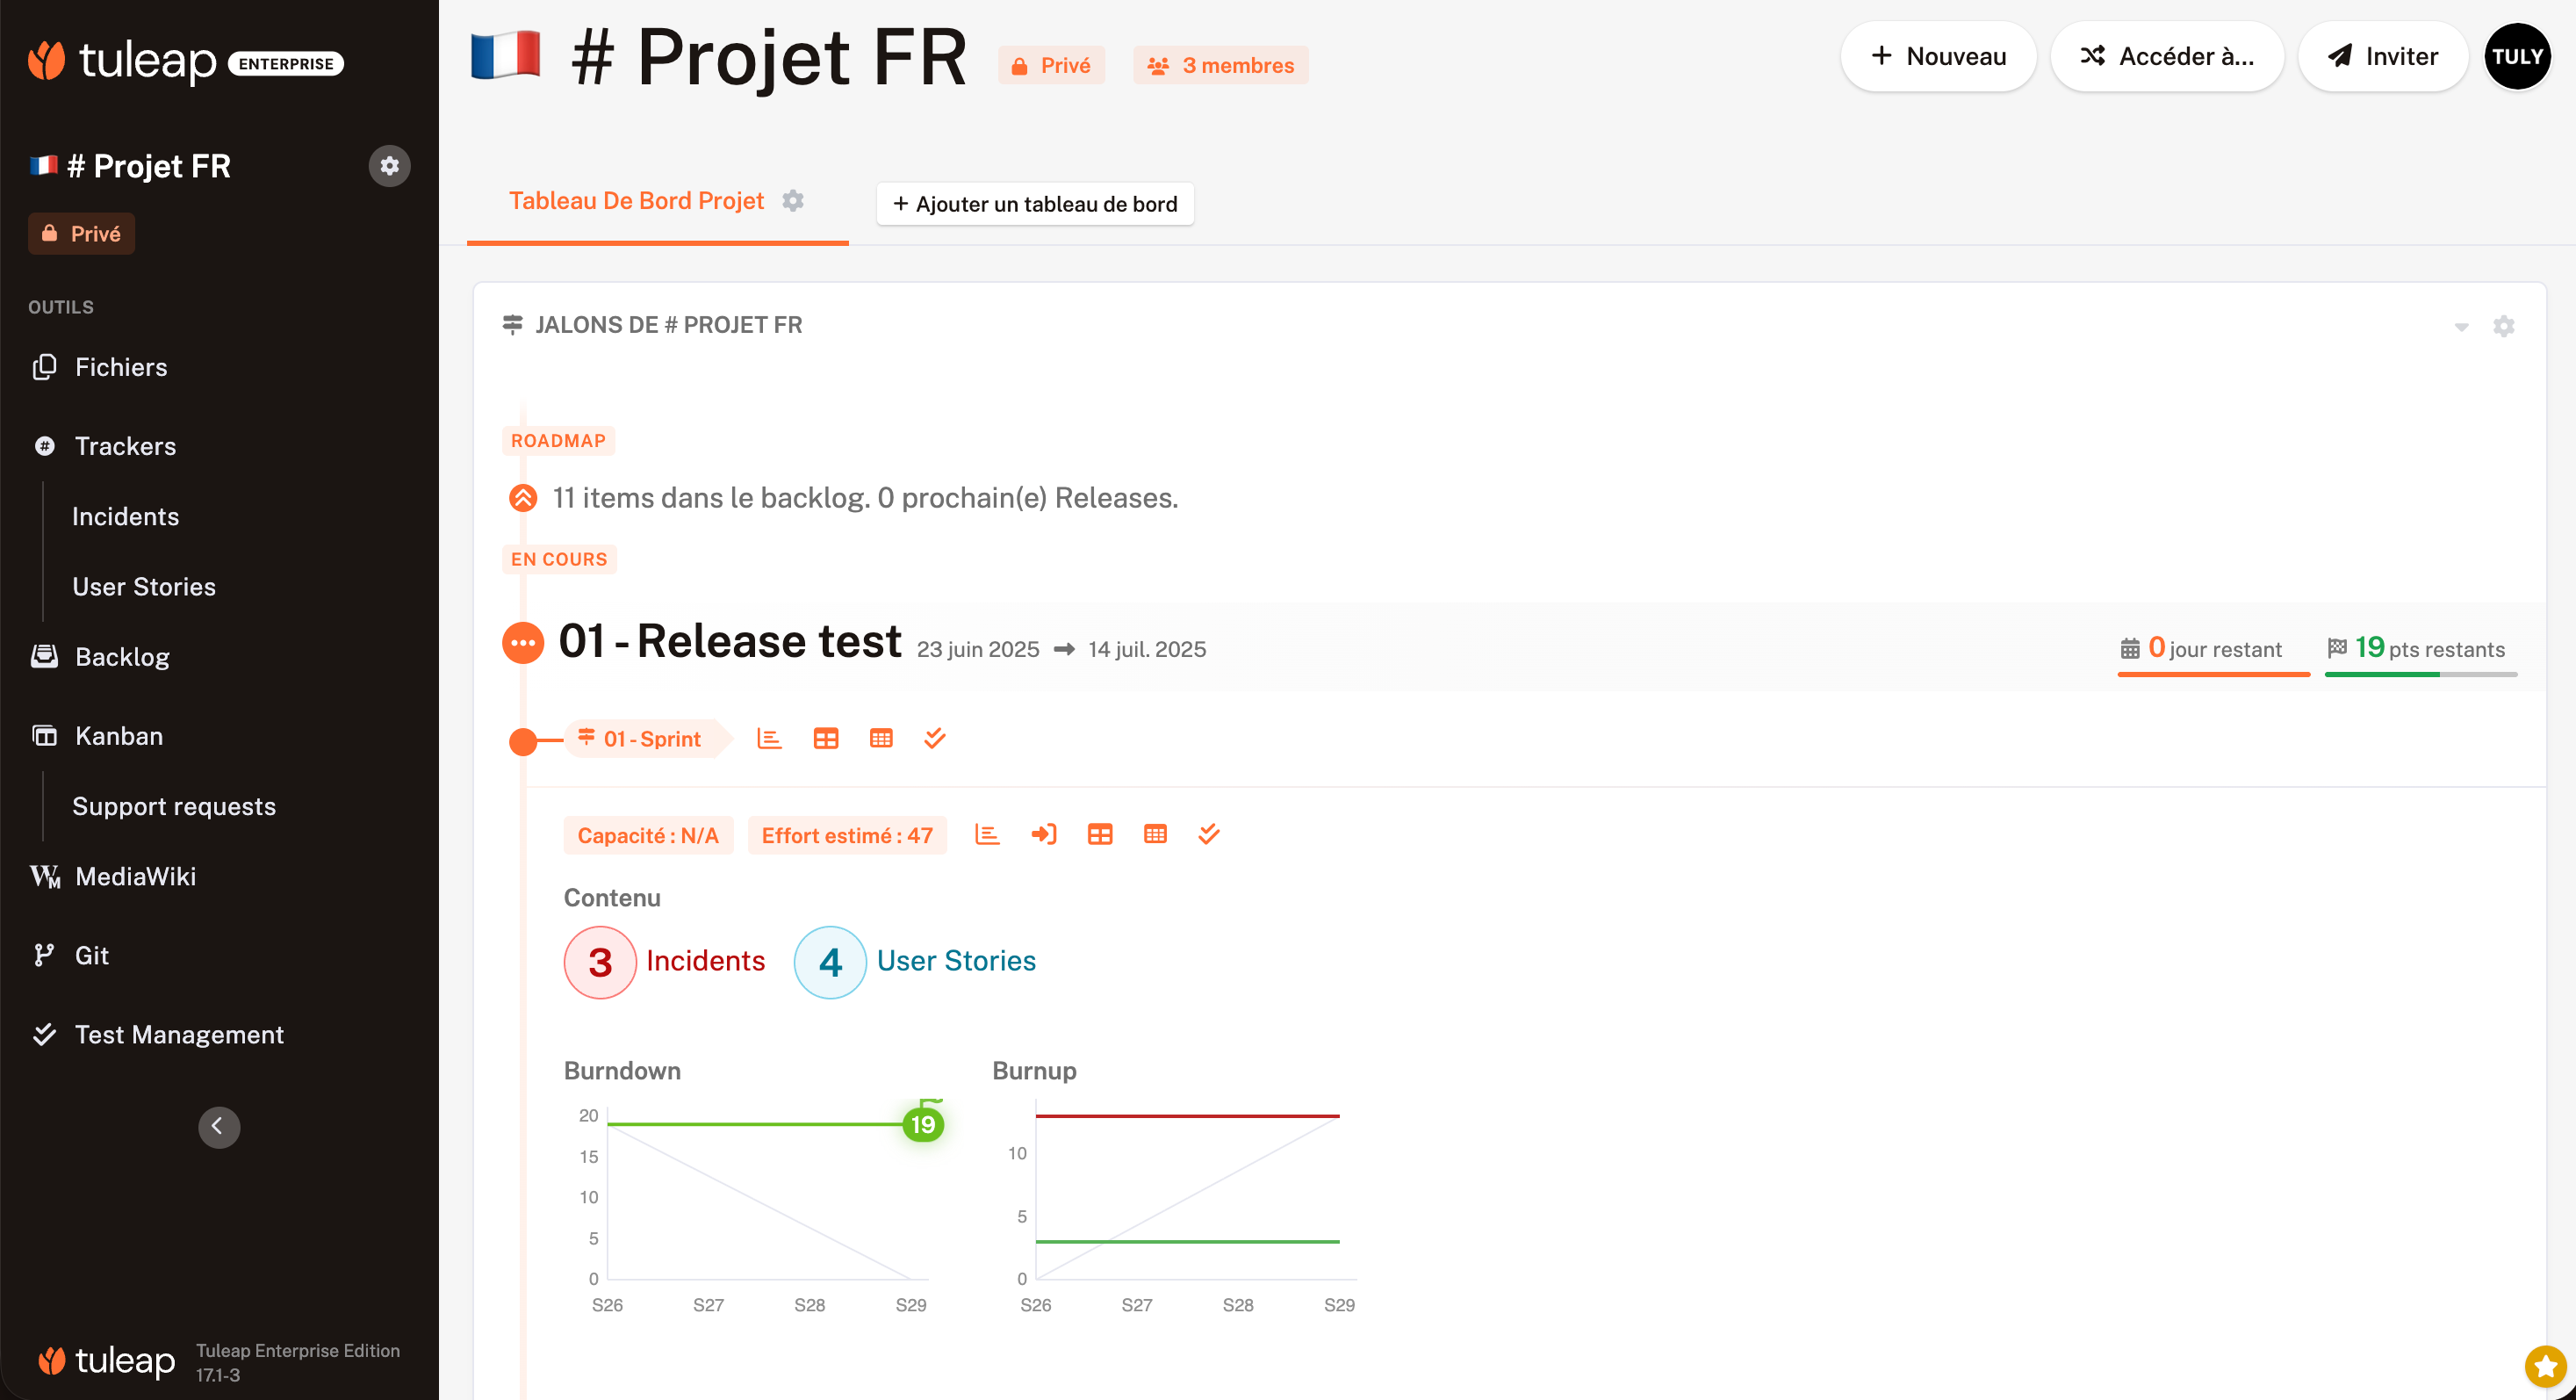This screenshot has width=2576, height=1400.
Task: Click the gold star button at bottom right
Action: pos(2544,1366)
